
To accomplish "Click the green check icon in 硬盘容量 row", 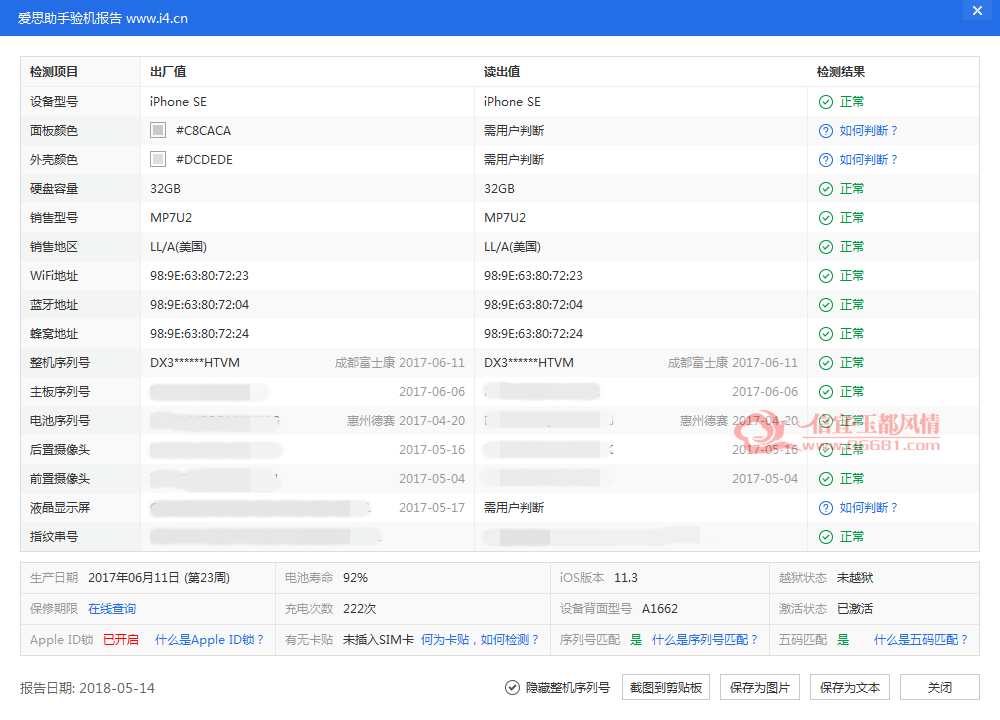I will pos(825,189).
